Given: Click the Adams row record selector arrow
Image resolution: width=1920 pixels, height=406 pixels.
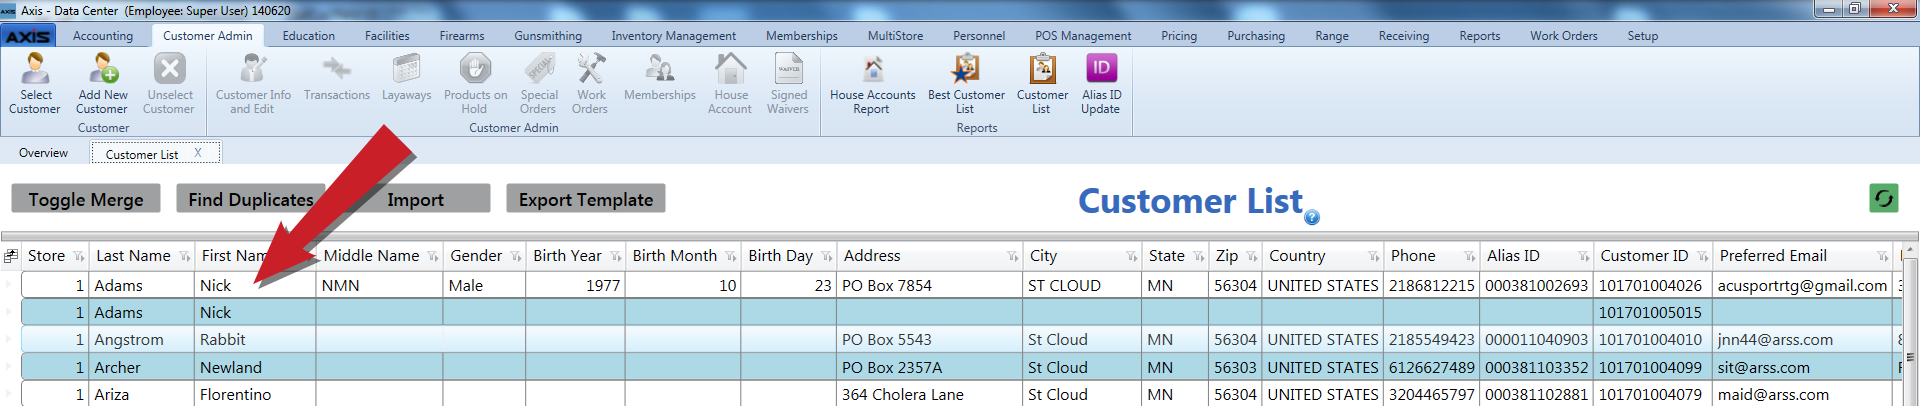Looking at the screenshot, I should tap(10, 285).
